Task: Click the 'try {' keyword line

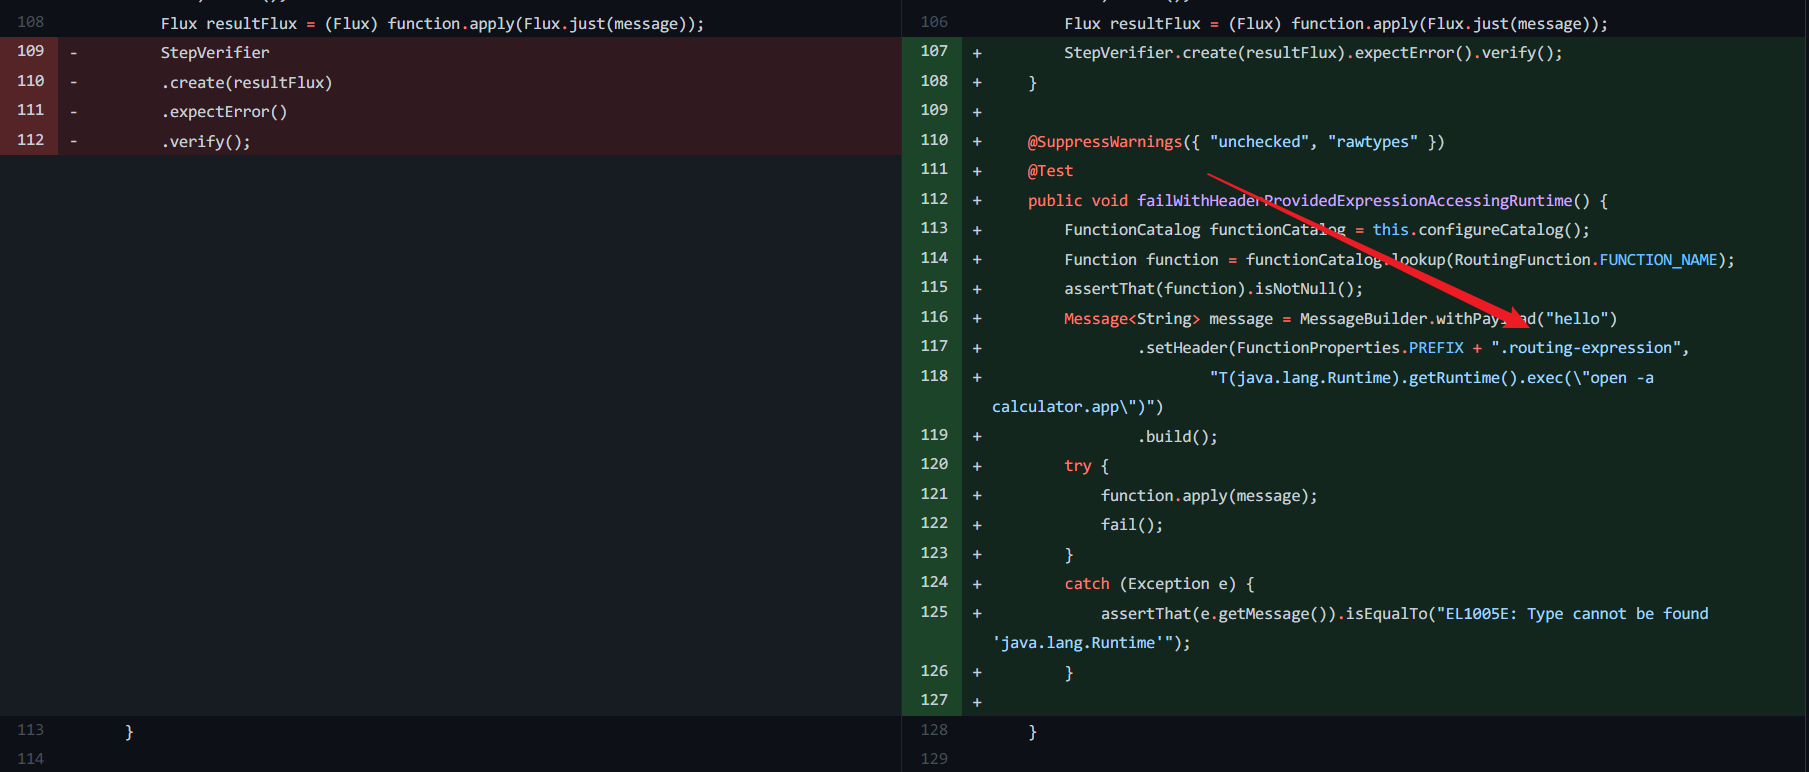Action: tap(1087, 466)
